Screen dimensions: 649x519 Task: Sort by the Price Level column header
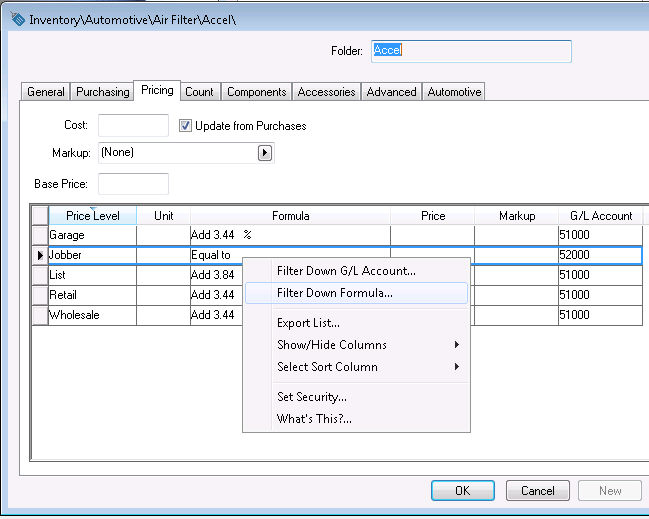click(x=92, y=216)
